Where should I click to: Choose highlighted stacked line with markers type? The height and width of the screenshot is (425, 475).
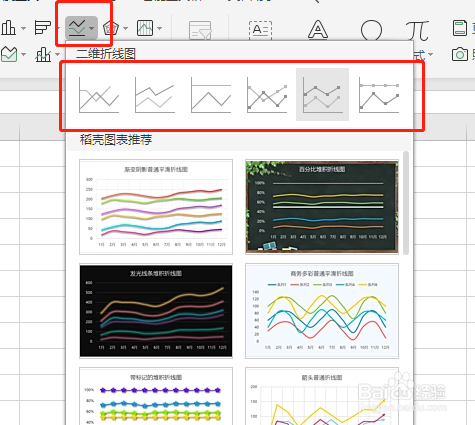coord(323,95)
